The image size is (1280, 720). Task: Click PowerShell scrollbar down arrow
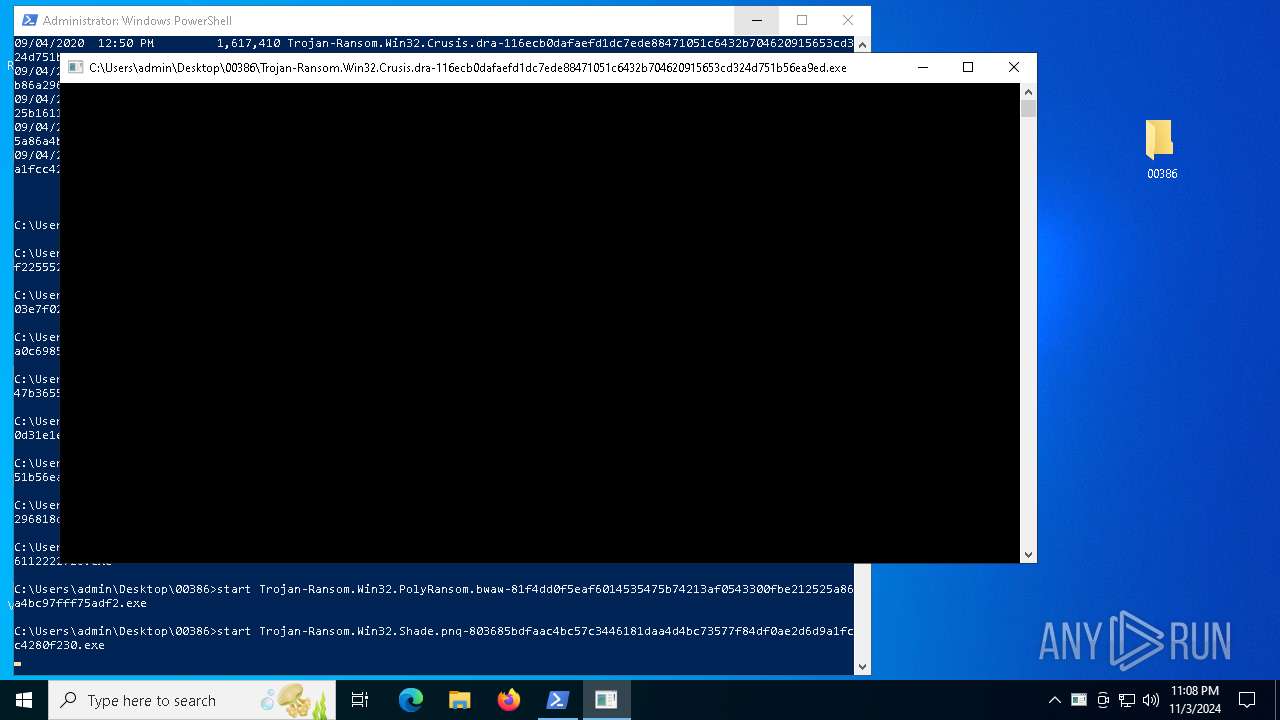click(862, 666)
